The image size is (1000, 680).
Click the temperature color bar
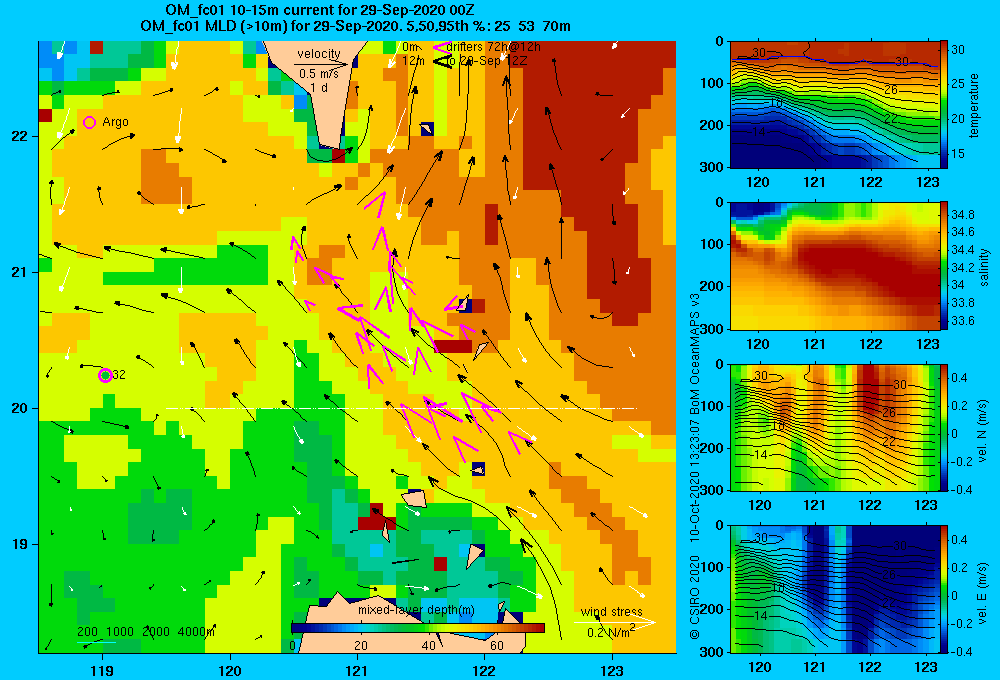pos(944,105)
